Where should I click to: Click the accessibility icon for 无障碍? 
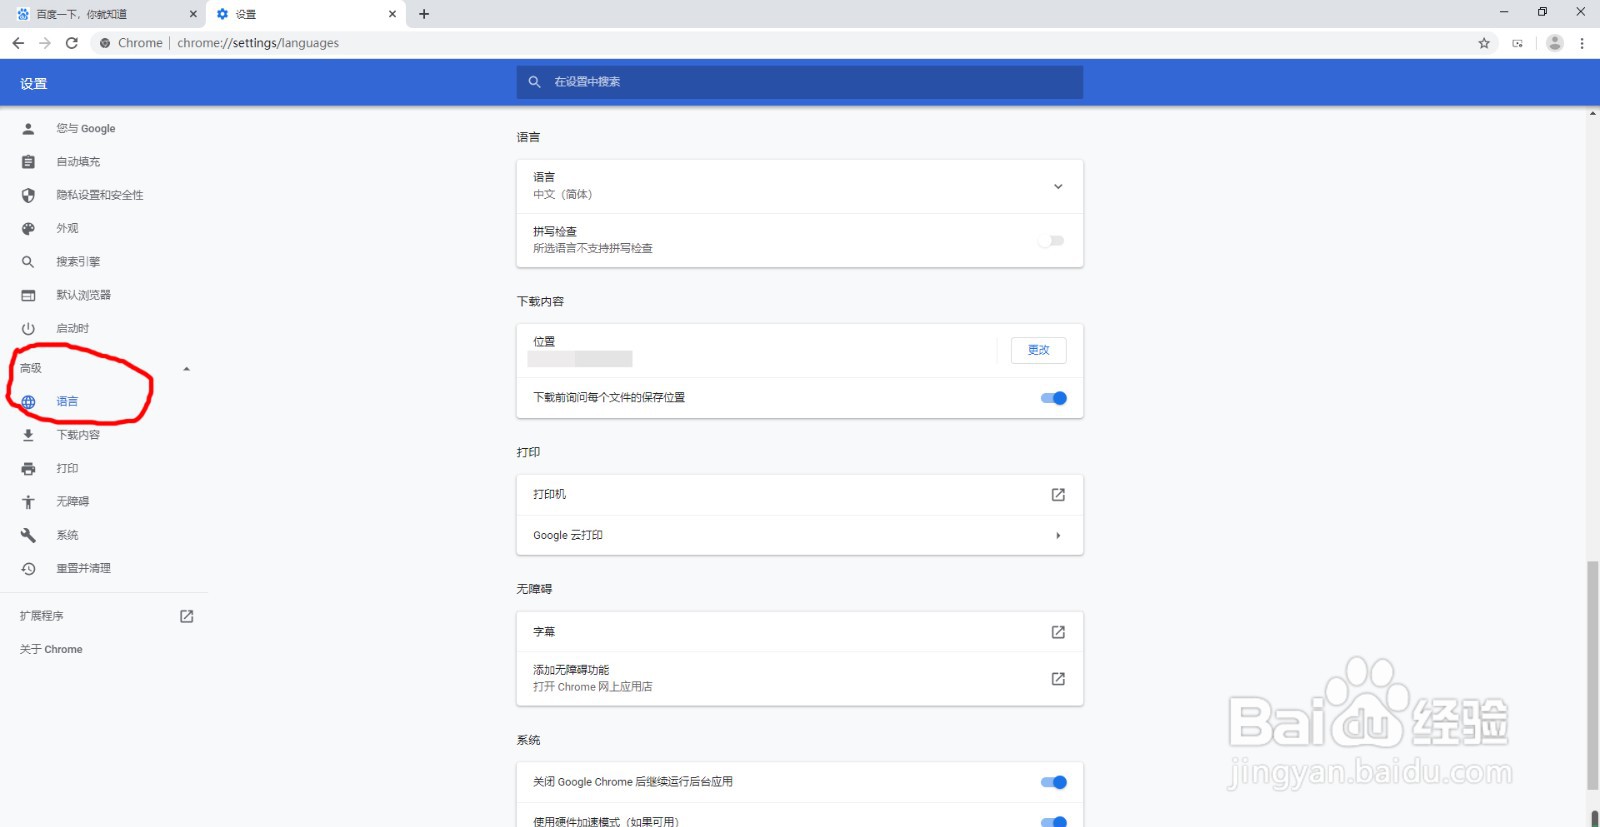point(28,502)
